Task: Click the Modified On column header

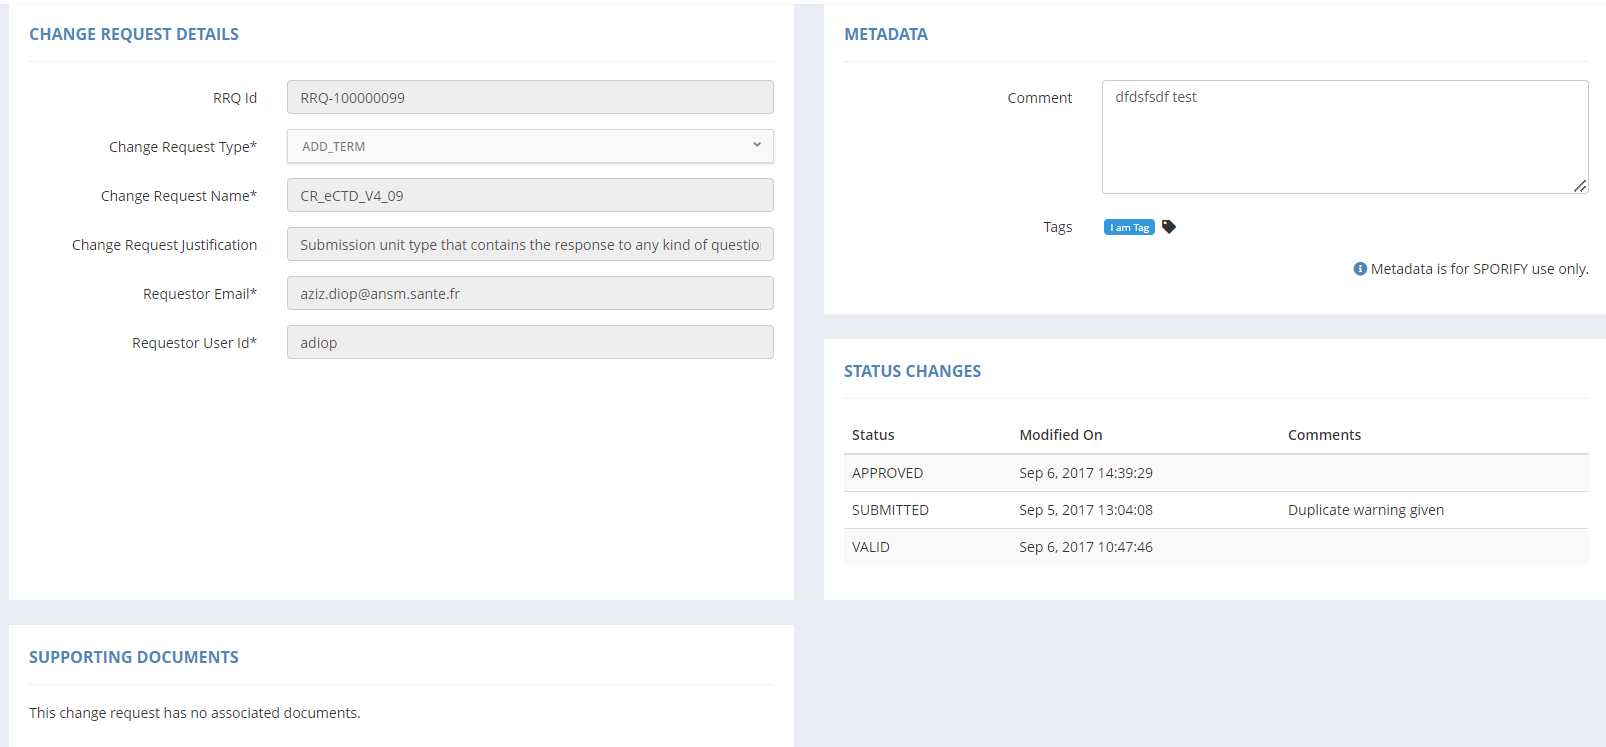Action: coord(1060,435)
